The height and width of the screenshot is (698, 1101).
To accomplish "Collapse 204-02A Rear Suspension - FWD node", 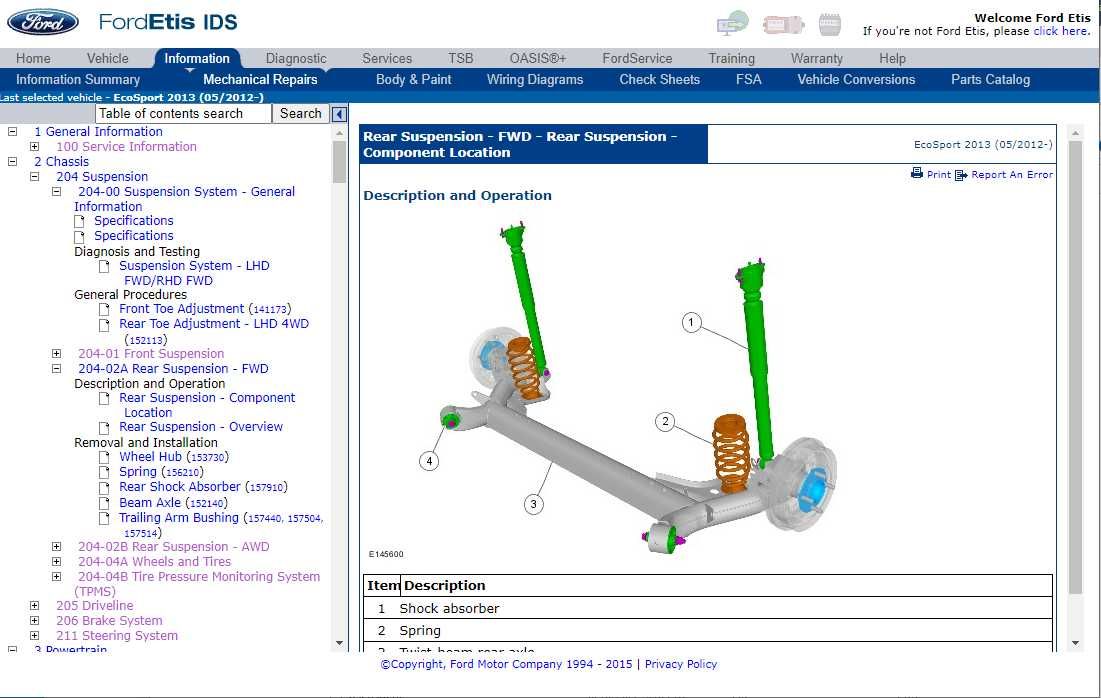I will point(57,368).
